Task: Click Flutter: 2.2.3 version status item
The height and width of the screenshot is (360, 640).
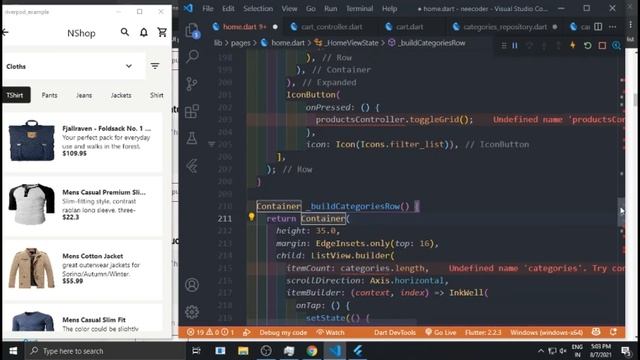Action: click(x=483, y=332)
